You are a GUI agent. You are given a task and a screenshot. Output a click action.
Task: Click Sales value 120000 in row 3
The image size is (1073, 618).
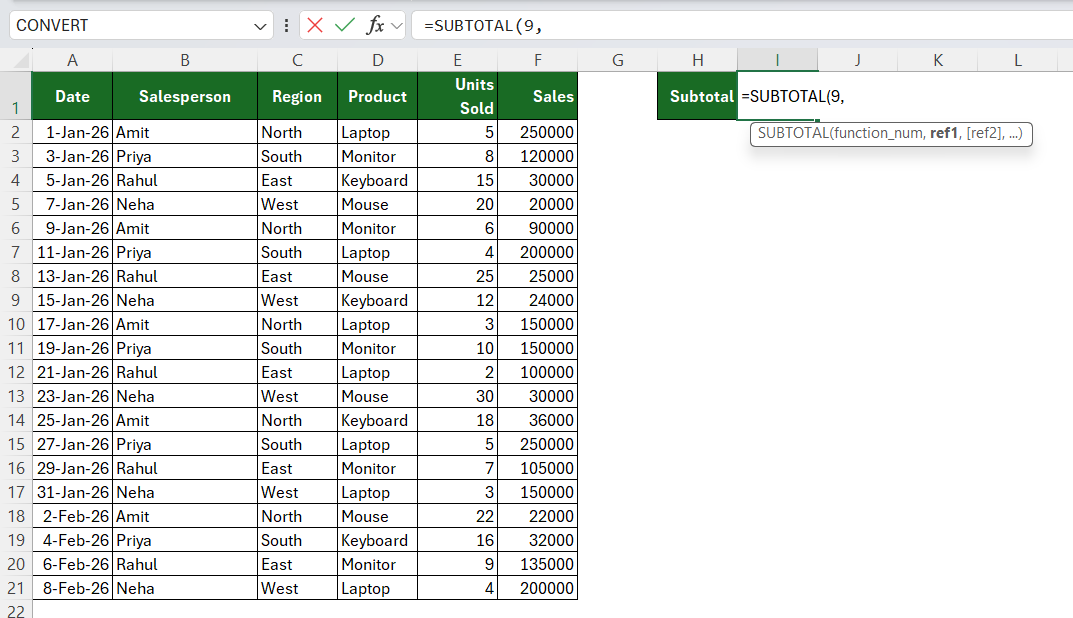(x=538, y=156)
